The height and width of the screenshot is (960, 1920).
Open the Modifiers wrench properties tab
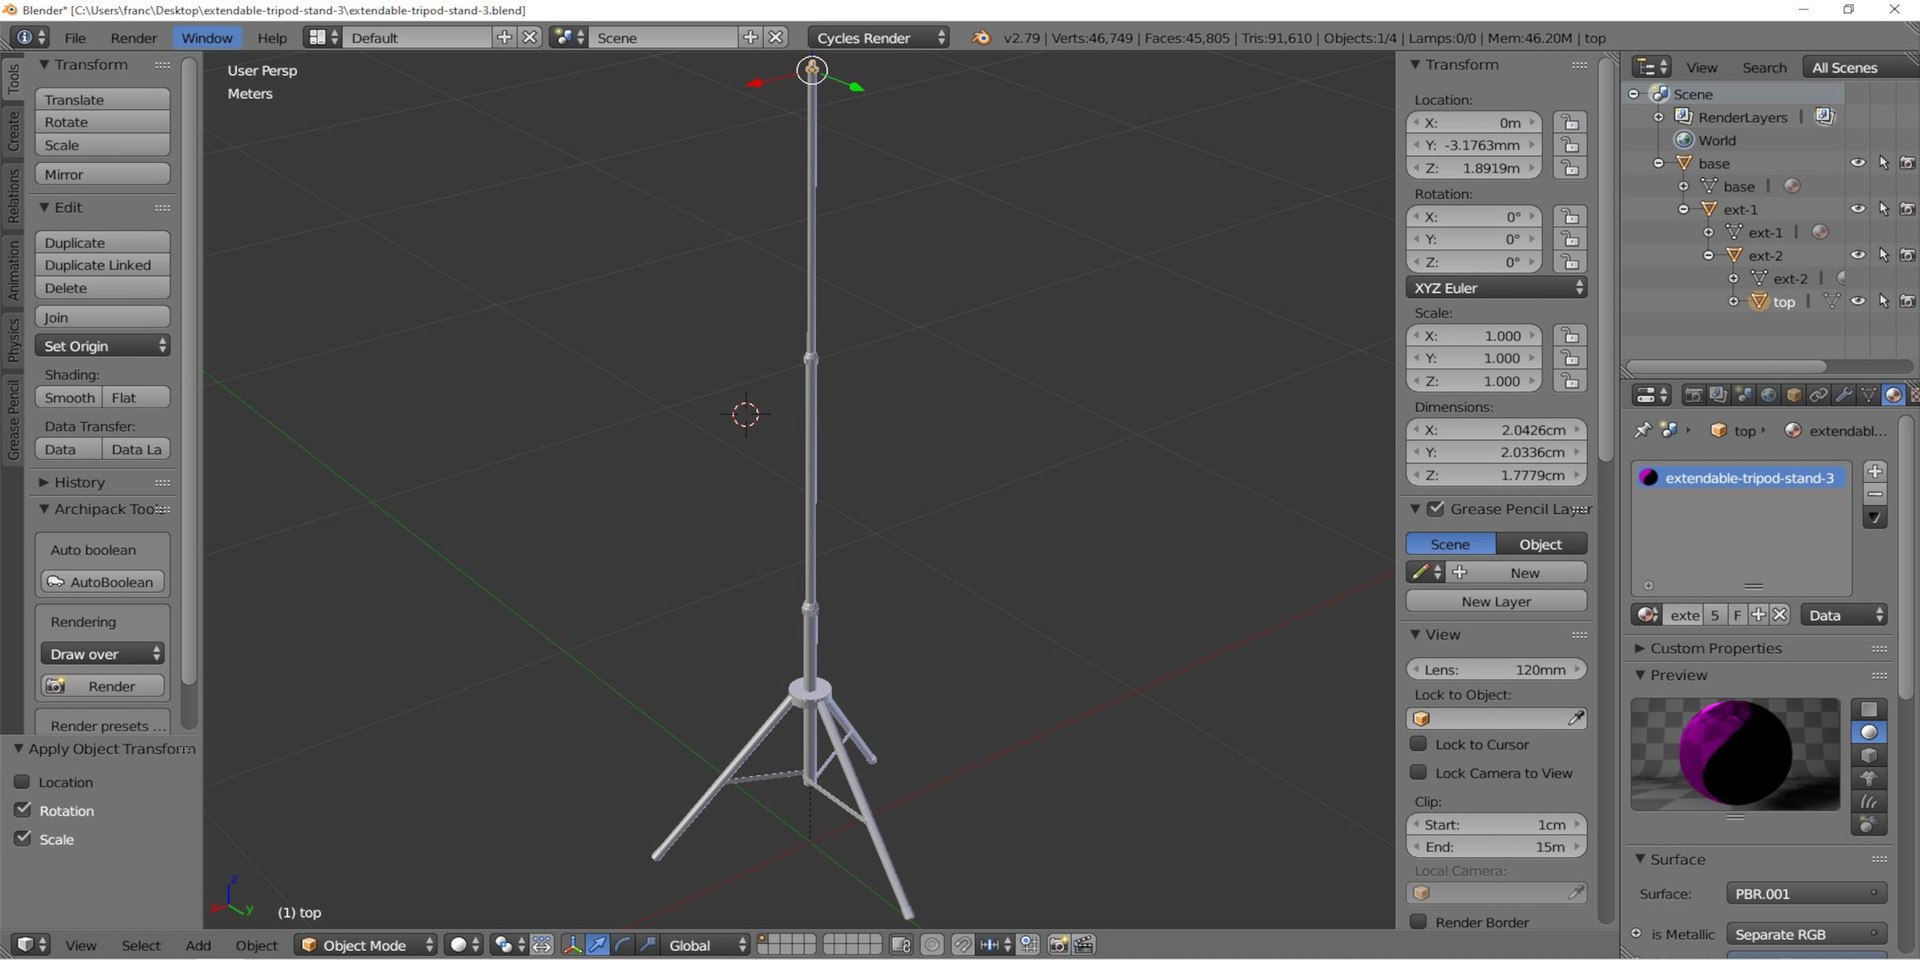(x=1843, y=395)
